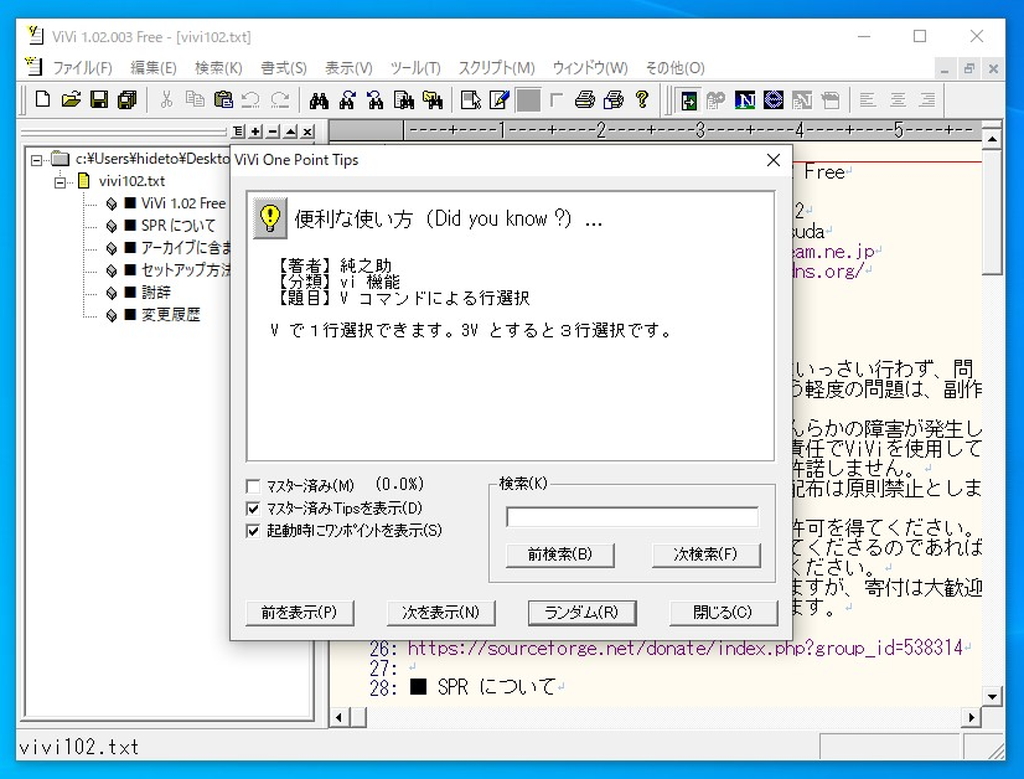
Task: Open the スクリプト(M) menu
Action: click(498, 68)
